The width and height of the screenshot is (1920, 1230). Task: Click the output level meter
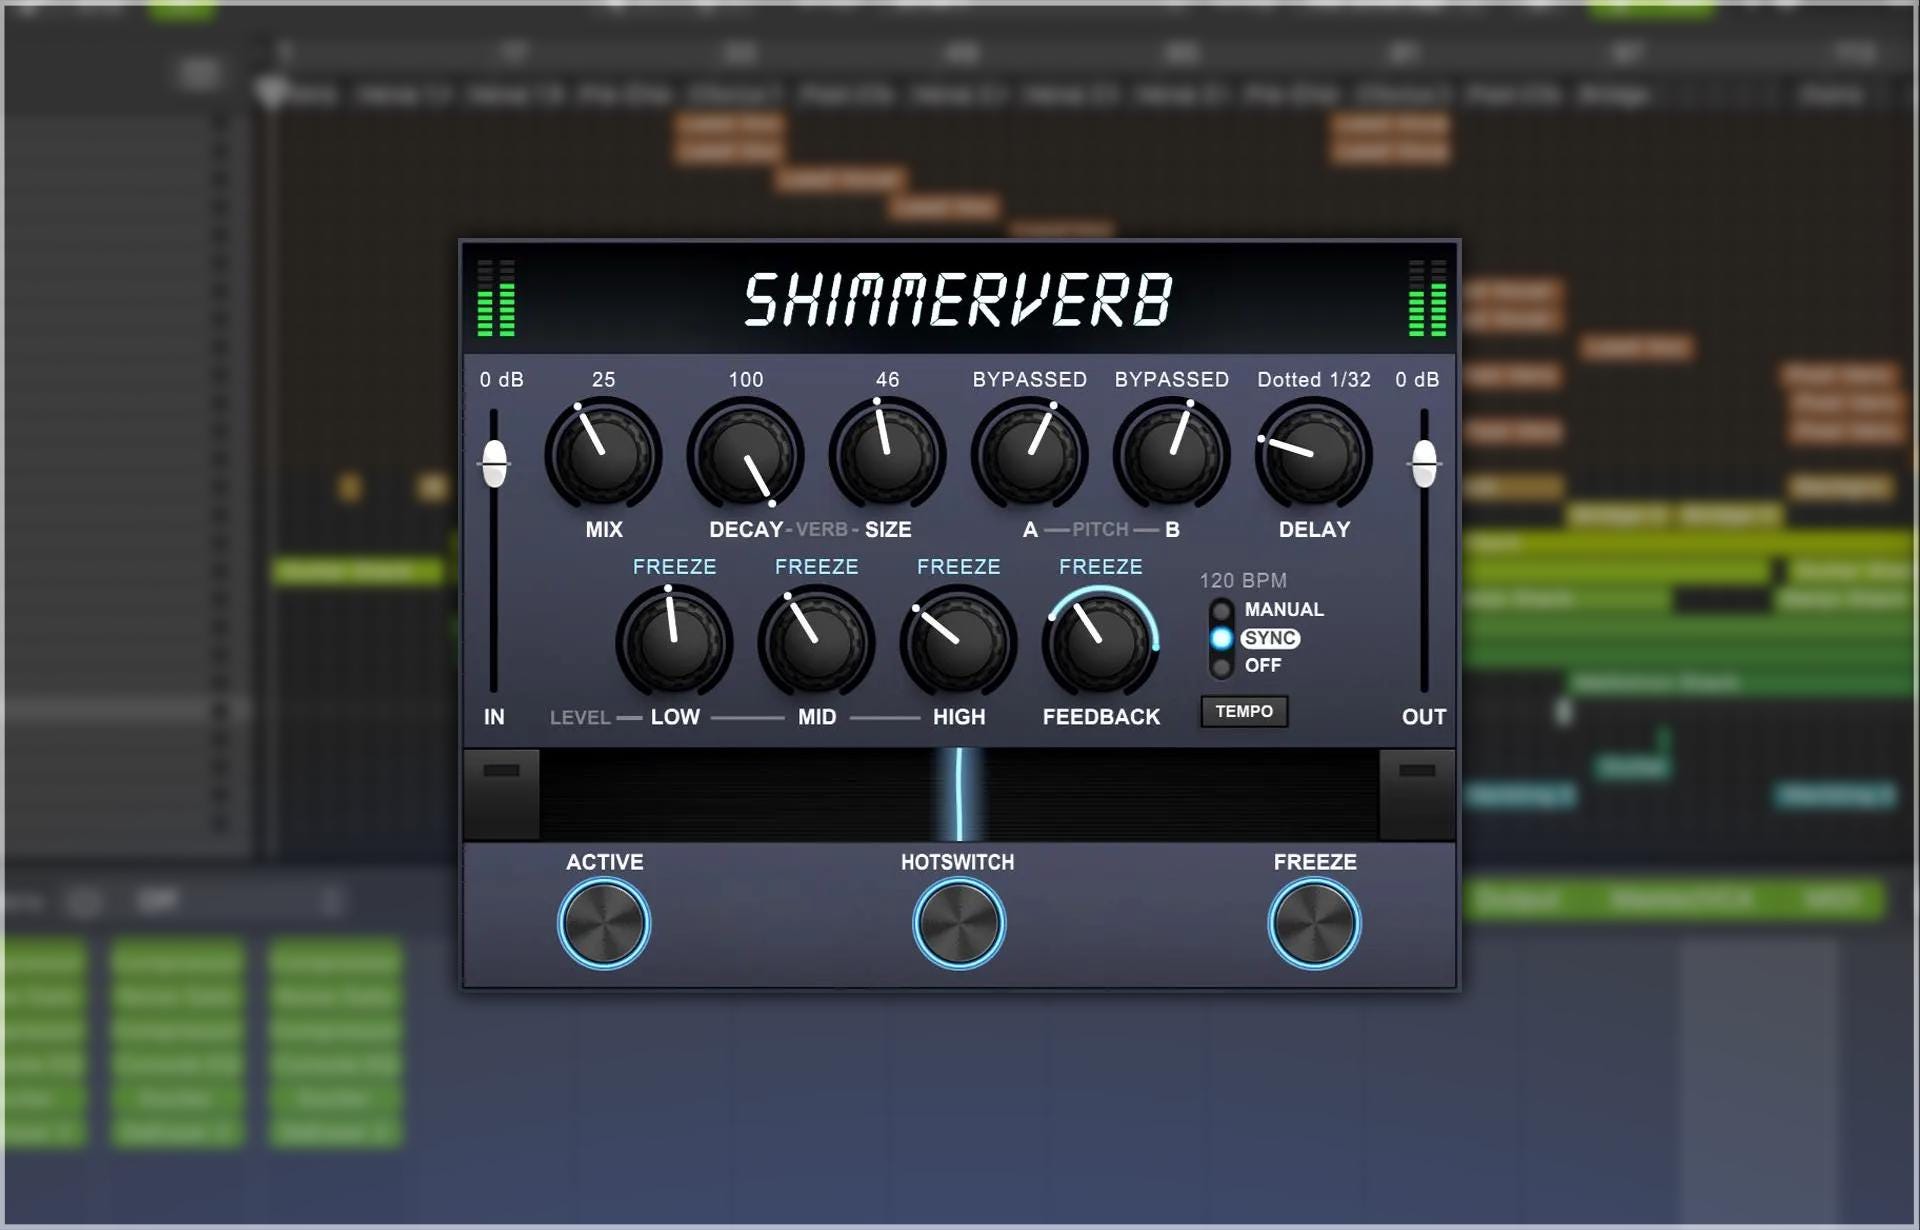(x=1427, y=298)
